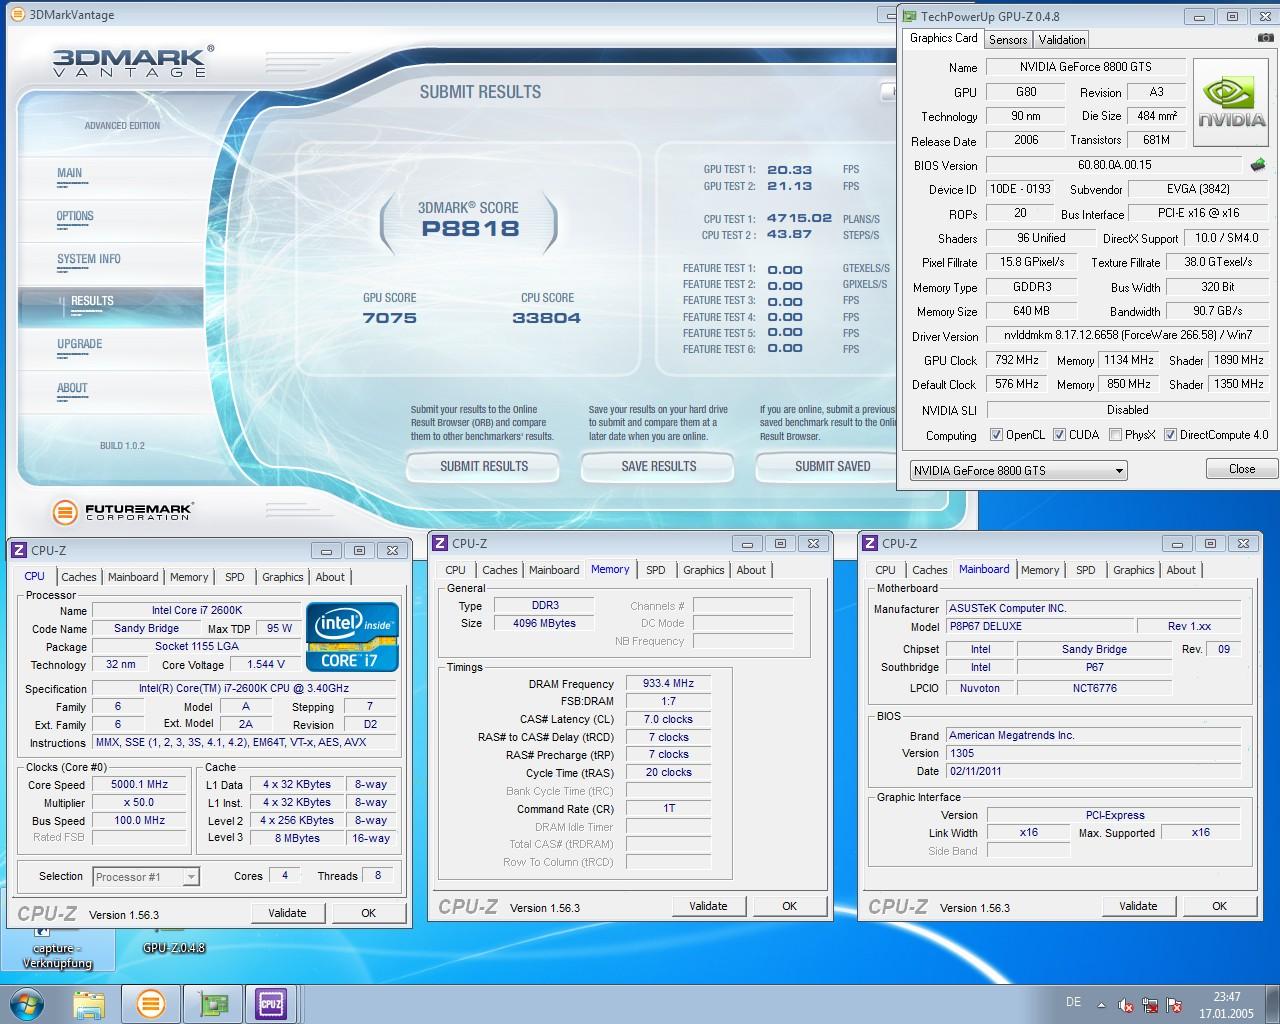Click the P8P67 DELUXE model field
Screen dimensions: 1280x1024
pyautogui.click(x=1040, y=627)
